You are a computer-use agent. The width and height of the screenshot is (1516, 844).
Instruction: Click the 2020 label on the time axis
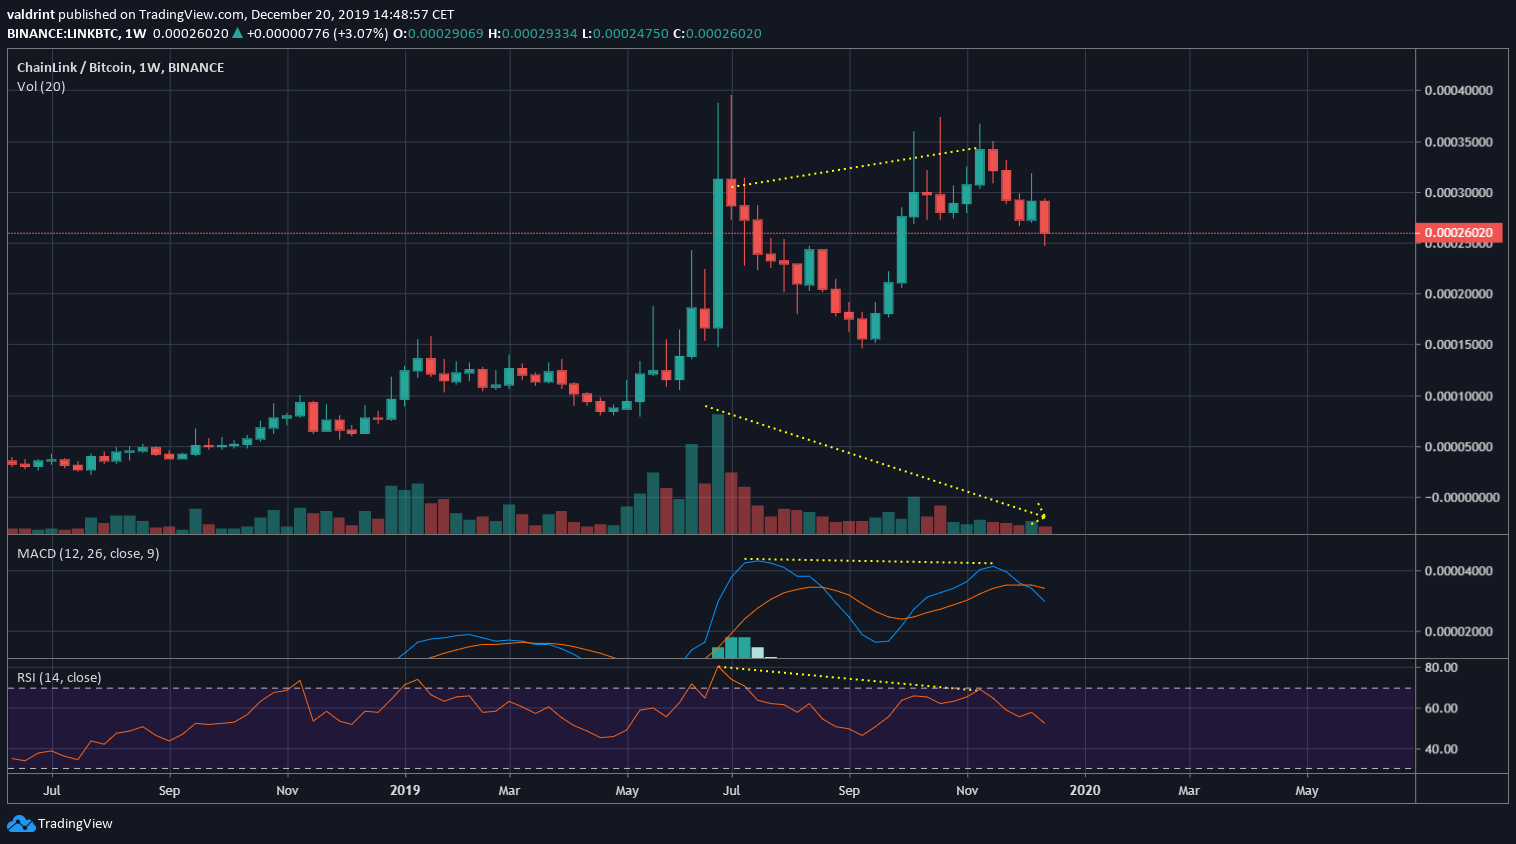click(1085, 790)
